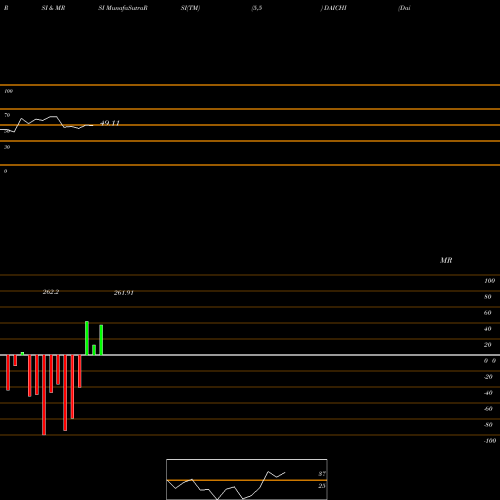Viewport: 500px width, 500px height.
Task: Click the small green bar near zero line
Action: coord(22,354)
